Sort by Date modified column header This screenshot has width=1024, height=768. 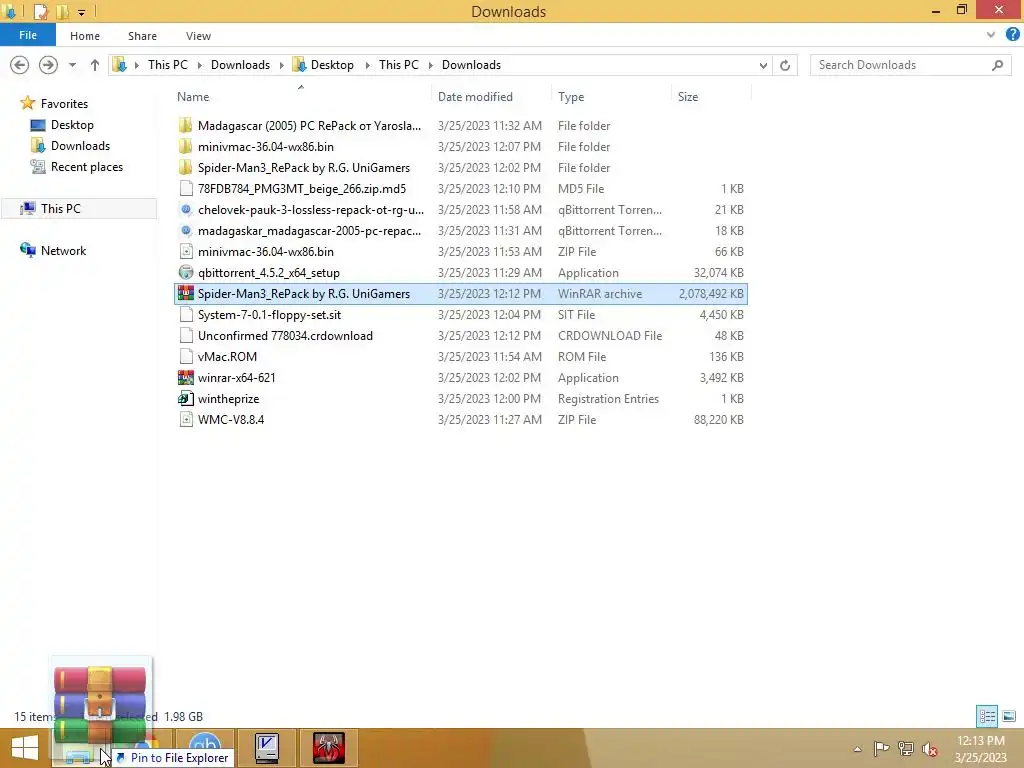coord(475,97)
